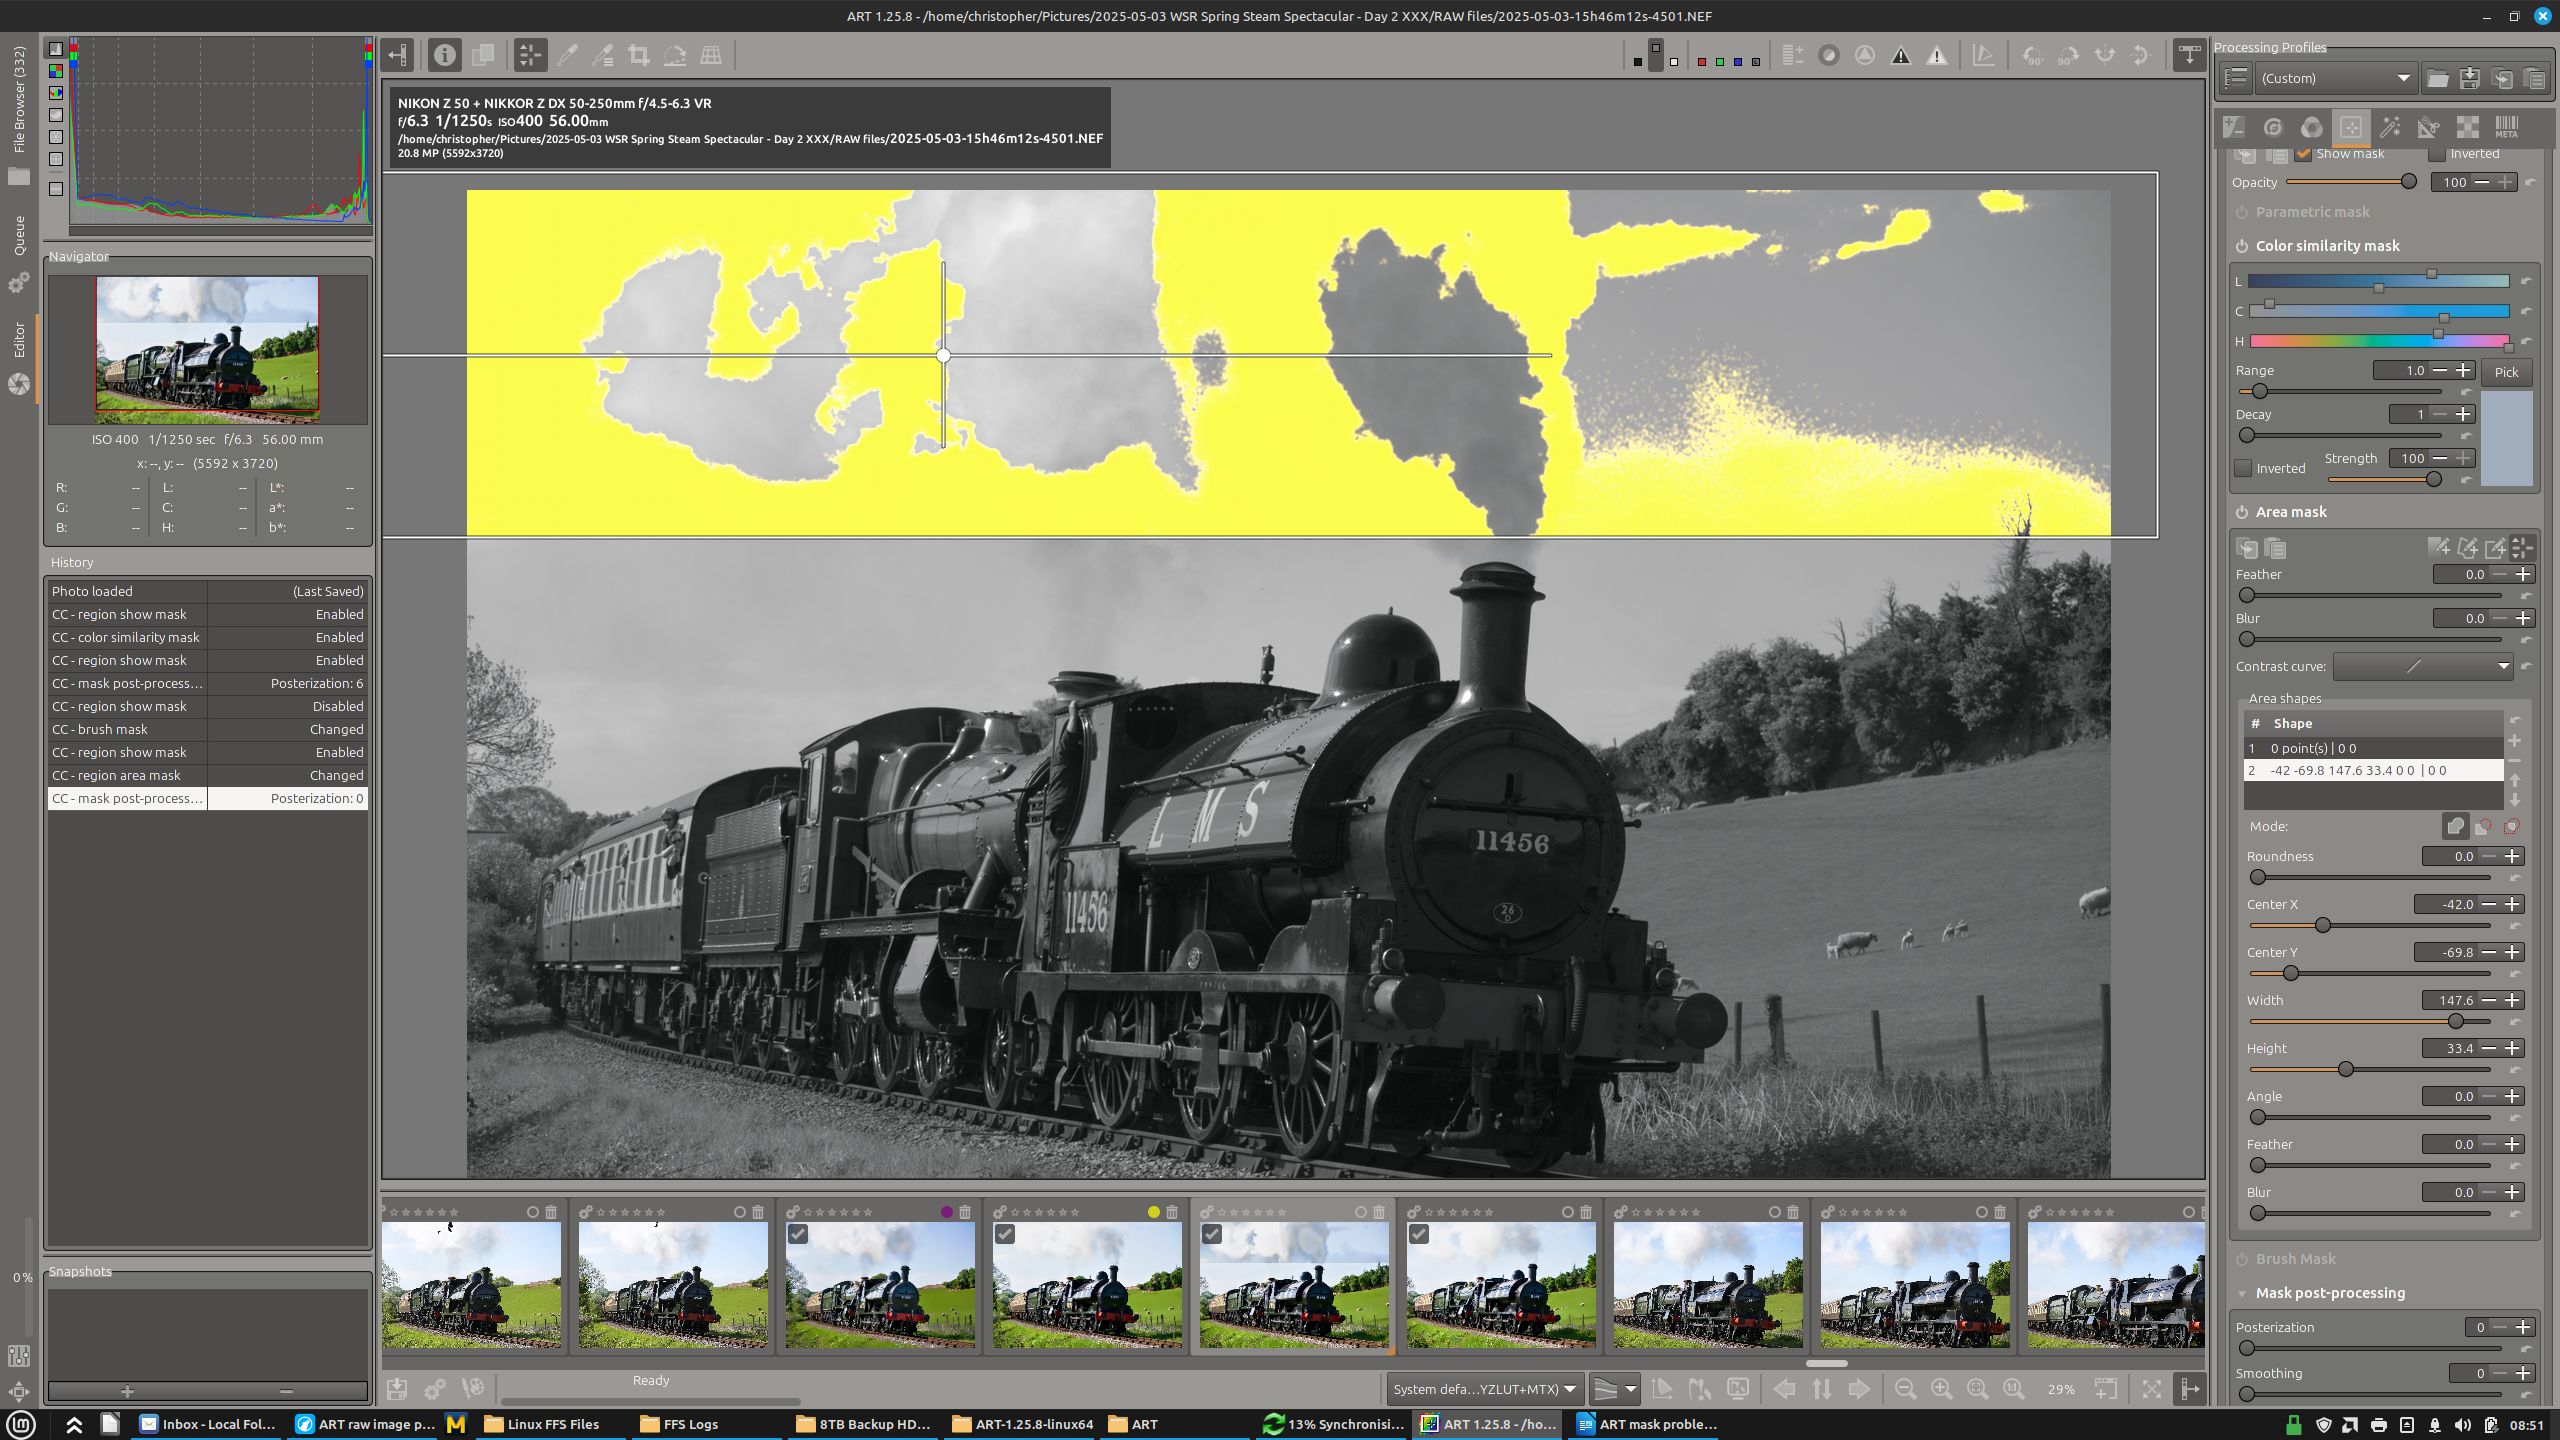
Task: Open the Metadata (META) tab
Action: click(x=2507, y=127)
